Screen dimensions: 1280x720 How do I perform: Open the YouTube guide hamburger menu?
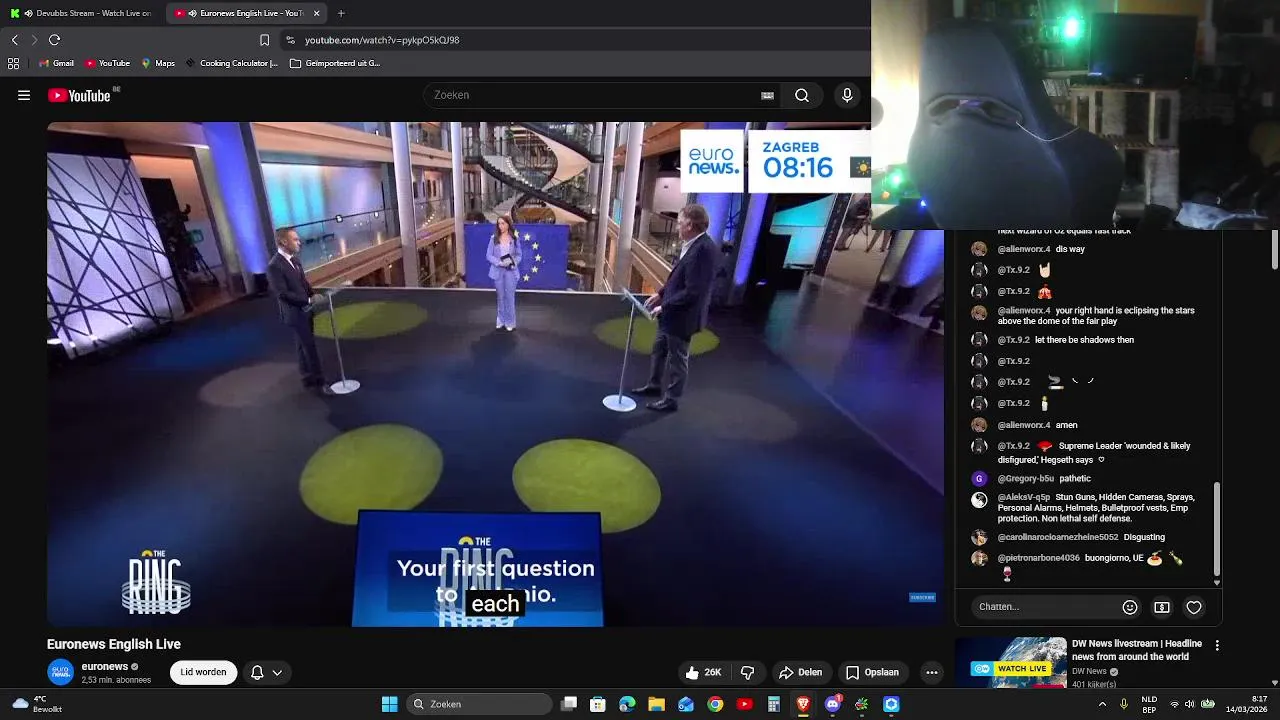coord(24,95)
